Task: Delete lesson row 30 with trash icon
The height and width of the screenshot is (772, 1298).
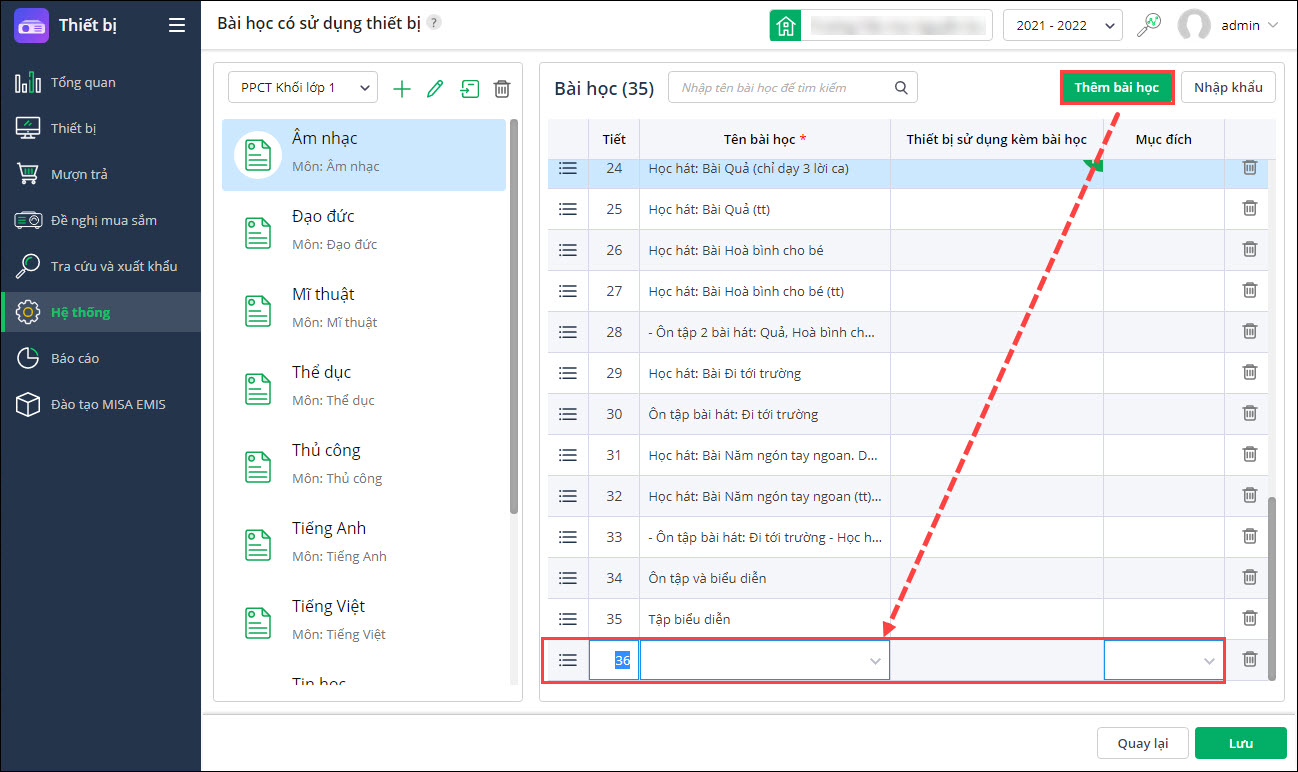Action: [1249, 413]
